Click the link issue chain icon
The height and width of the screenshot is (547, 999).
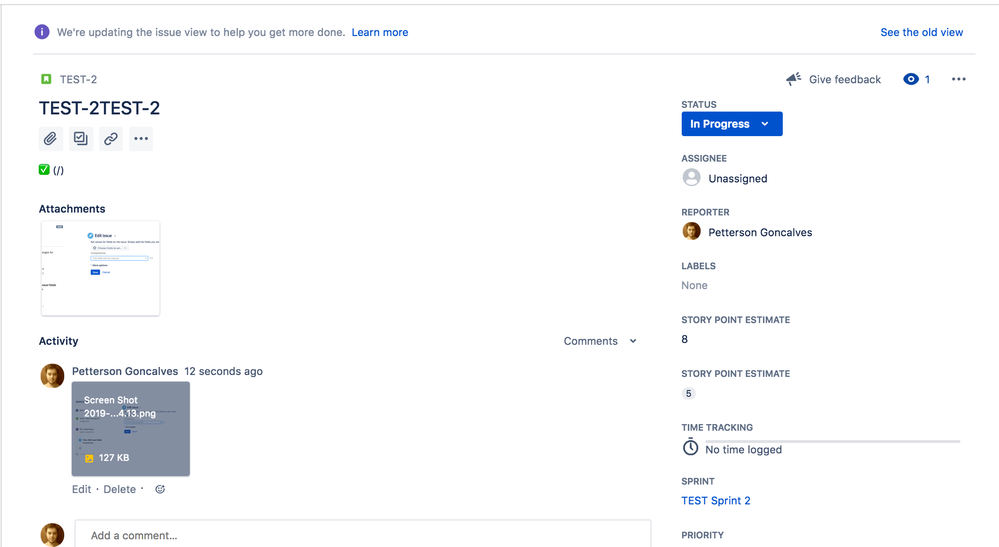(111, 138)
